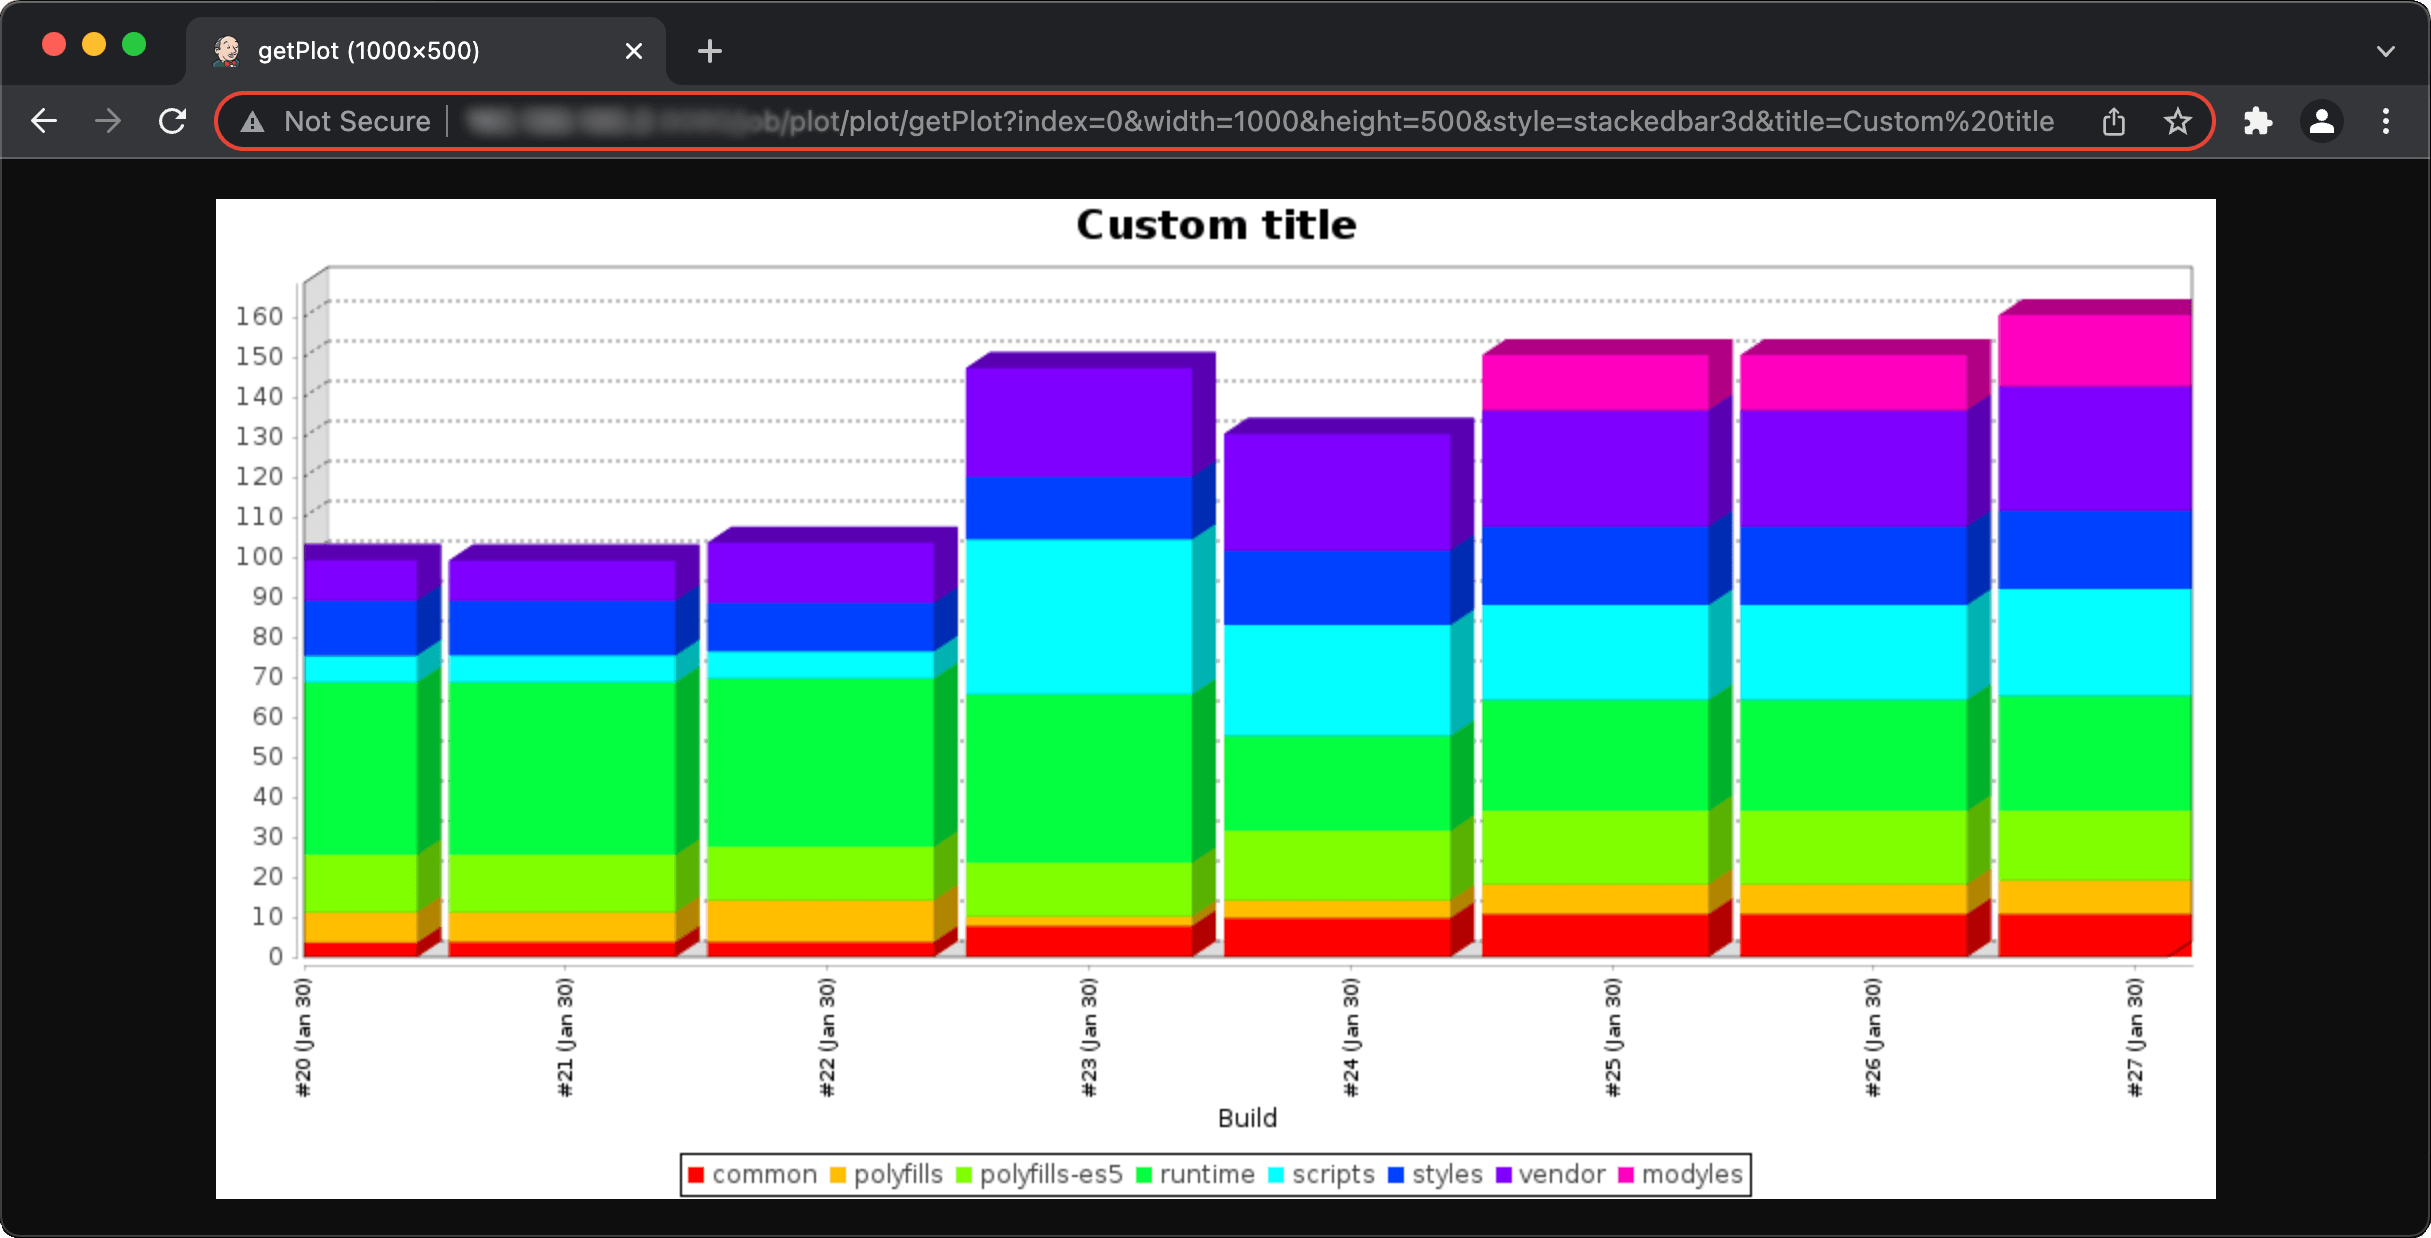This screenshot has height=1238, width=2431.
Task: Click the Jenkins favicon on the tab
Action: 227,51
